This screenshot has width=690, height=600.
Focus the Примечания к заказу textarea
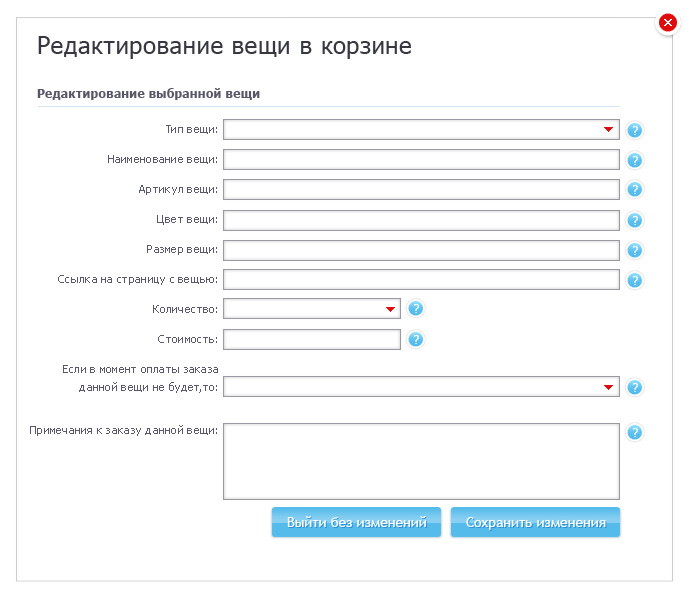coord(421,460)
